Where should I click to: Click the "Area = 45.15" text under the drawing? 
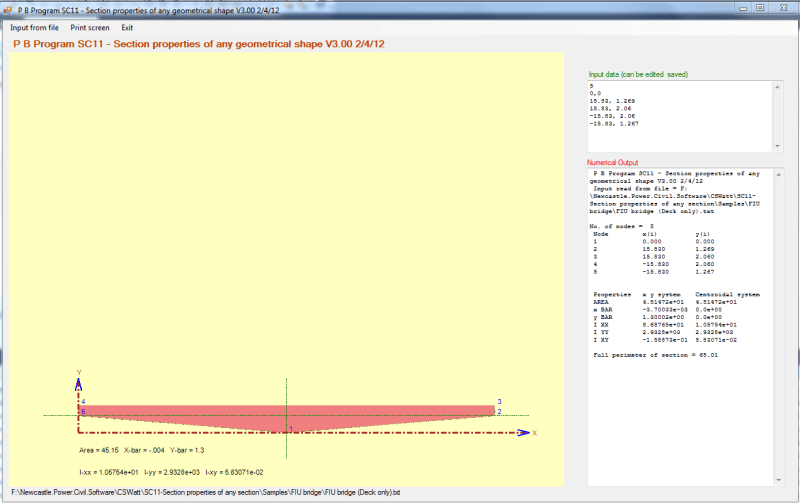point(99,450)
